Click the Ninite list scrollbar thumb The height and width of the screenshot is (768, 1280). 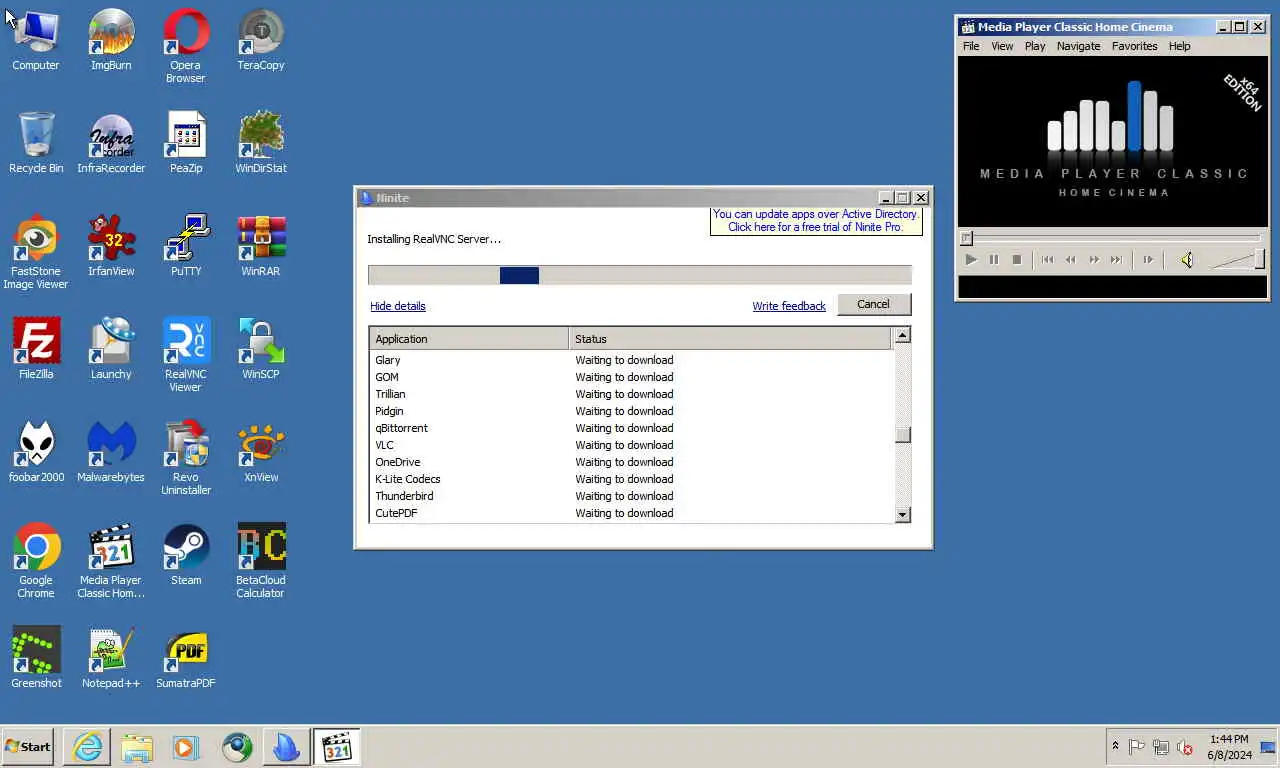click(902, 435)
